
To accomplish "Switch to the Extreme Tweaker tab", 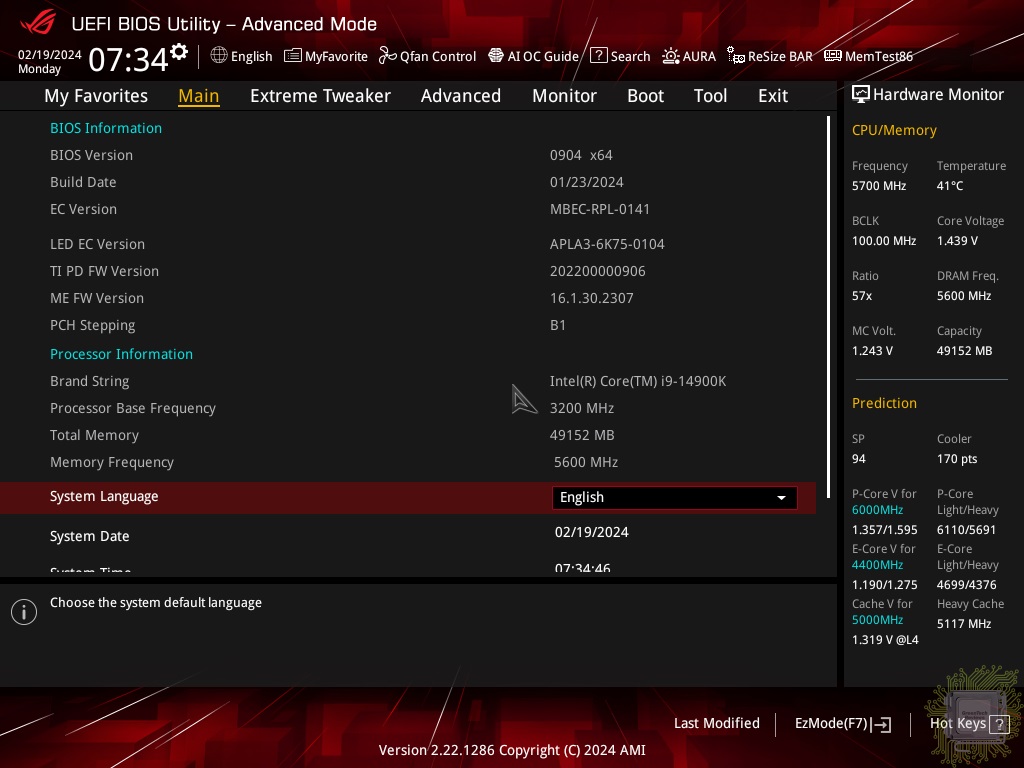I will tap(320, 96).
